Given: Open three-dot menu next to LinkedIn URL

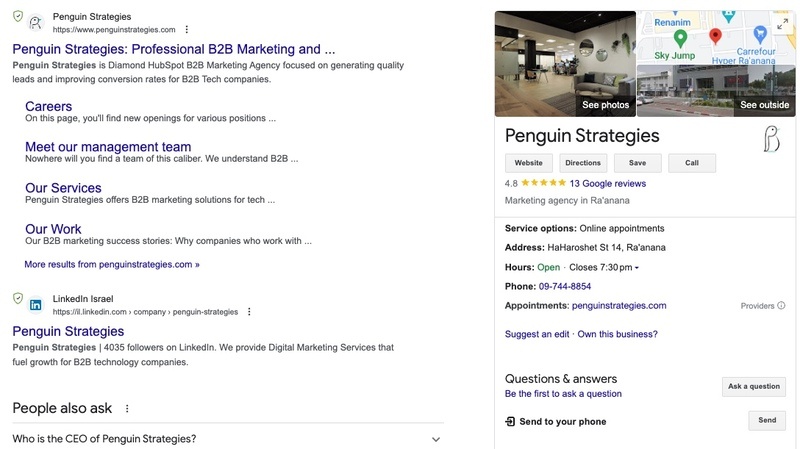Looking at the screenshot, I should tap(249, 312).
